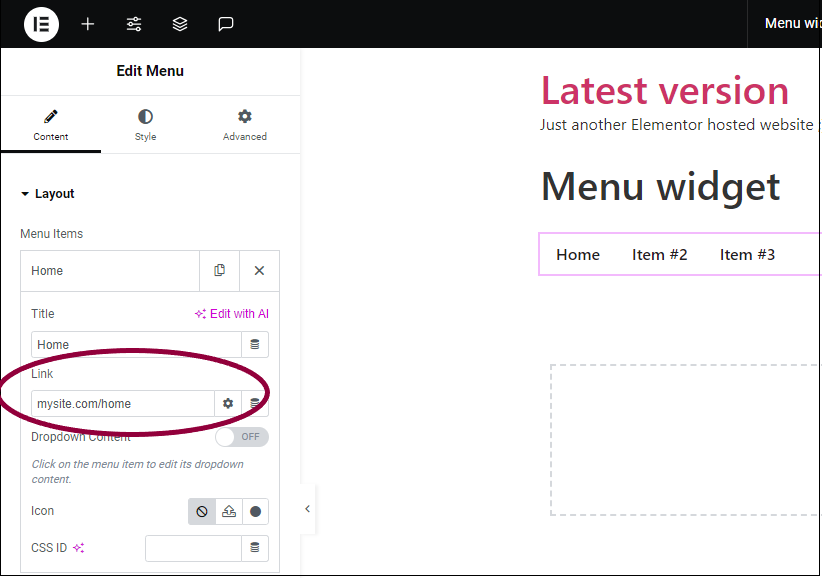Collapse the Home item header
This screenshot has height=578, width=822.
110,270
